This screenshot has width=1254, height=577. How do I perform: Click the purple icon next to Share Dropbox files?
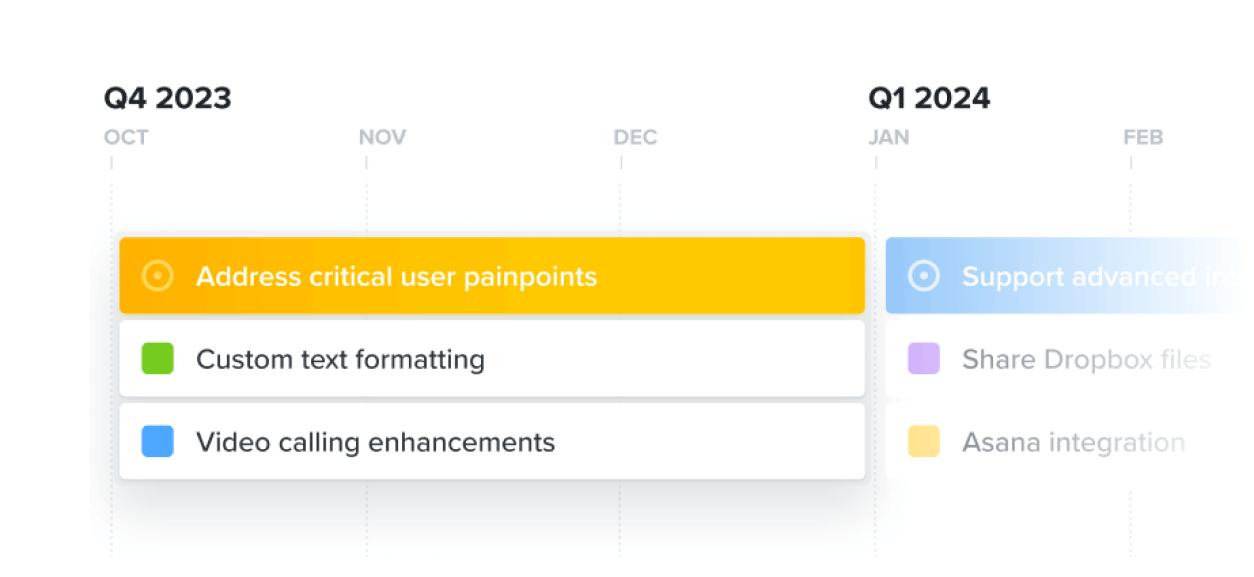pyautogui.click(x=924, y=359)
